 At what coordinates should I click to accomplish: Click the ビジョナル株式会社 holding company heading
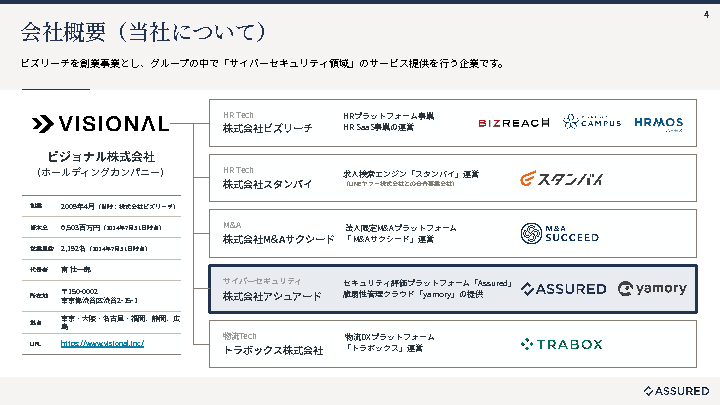pos(101,157)
